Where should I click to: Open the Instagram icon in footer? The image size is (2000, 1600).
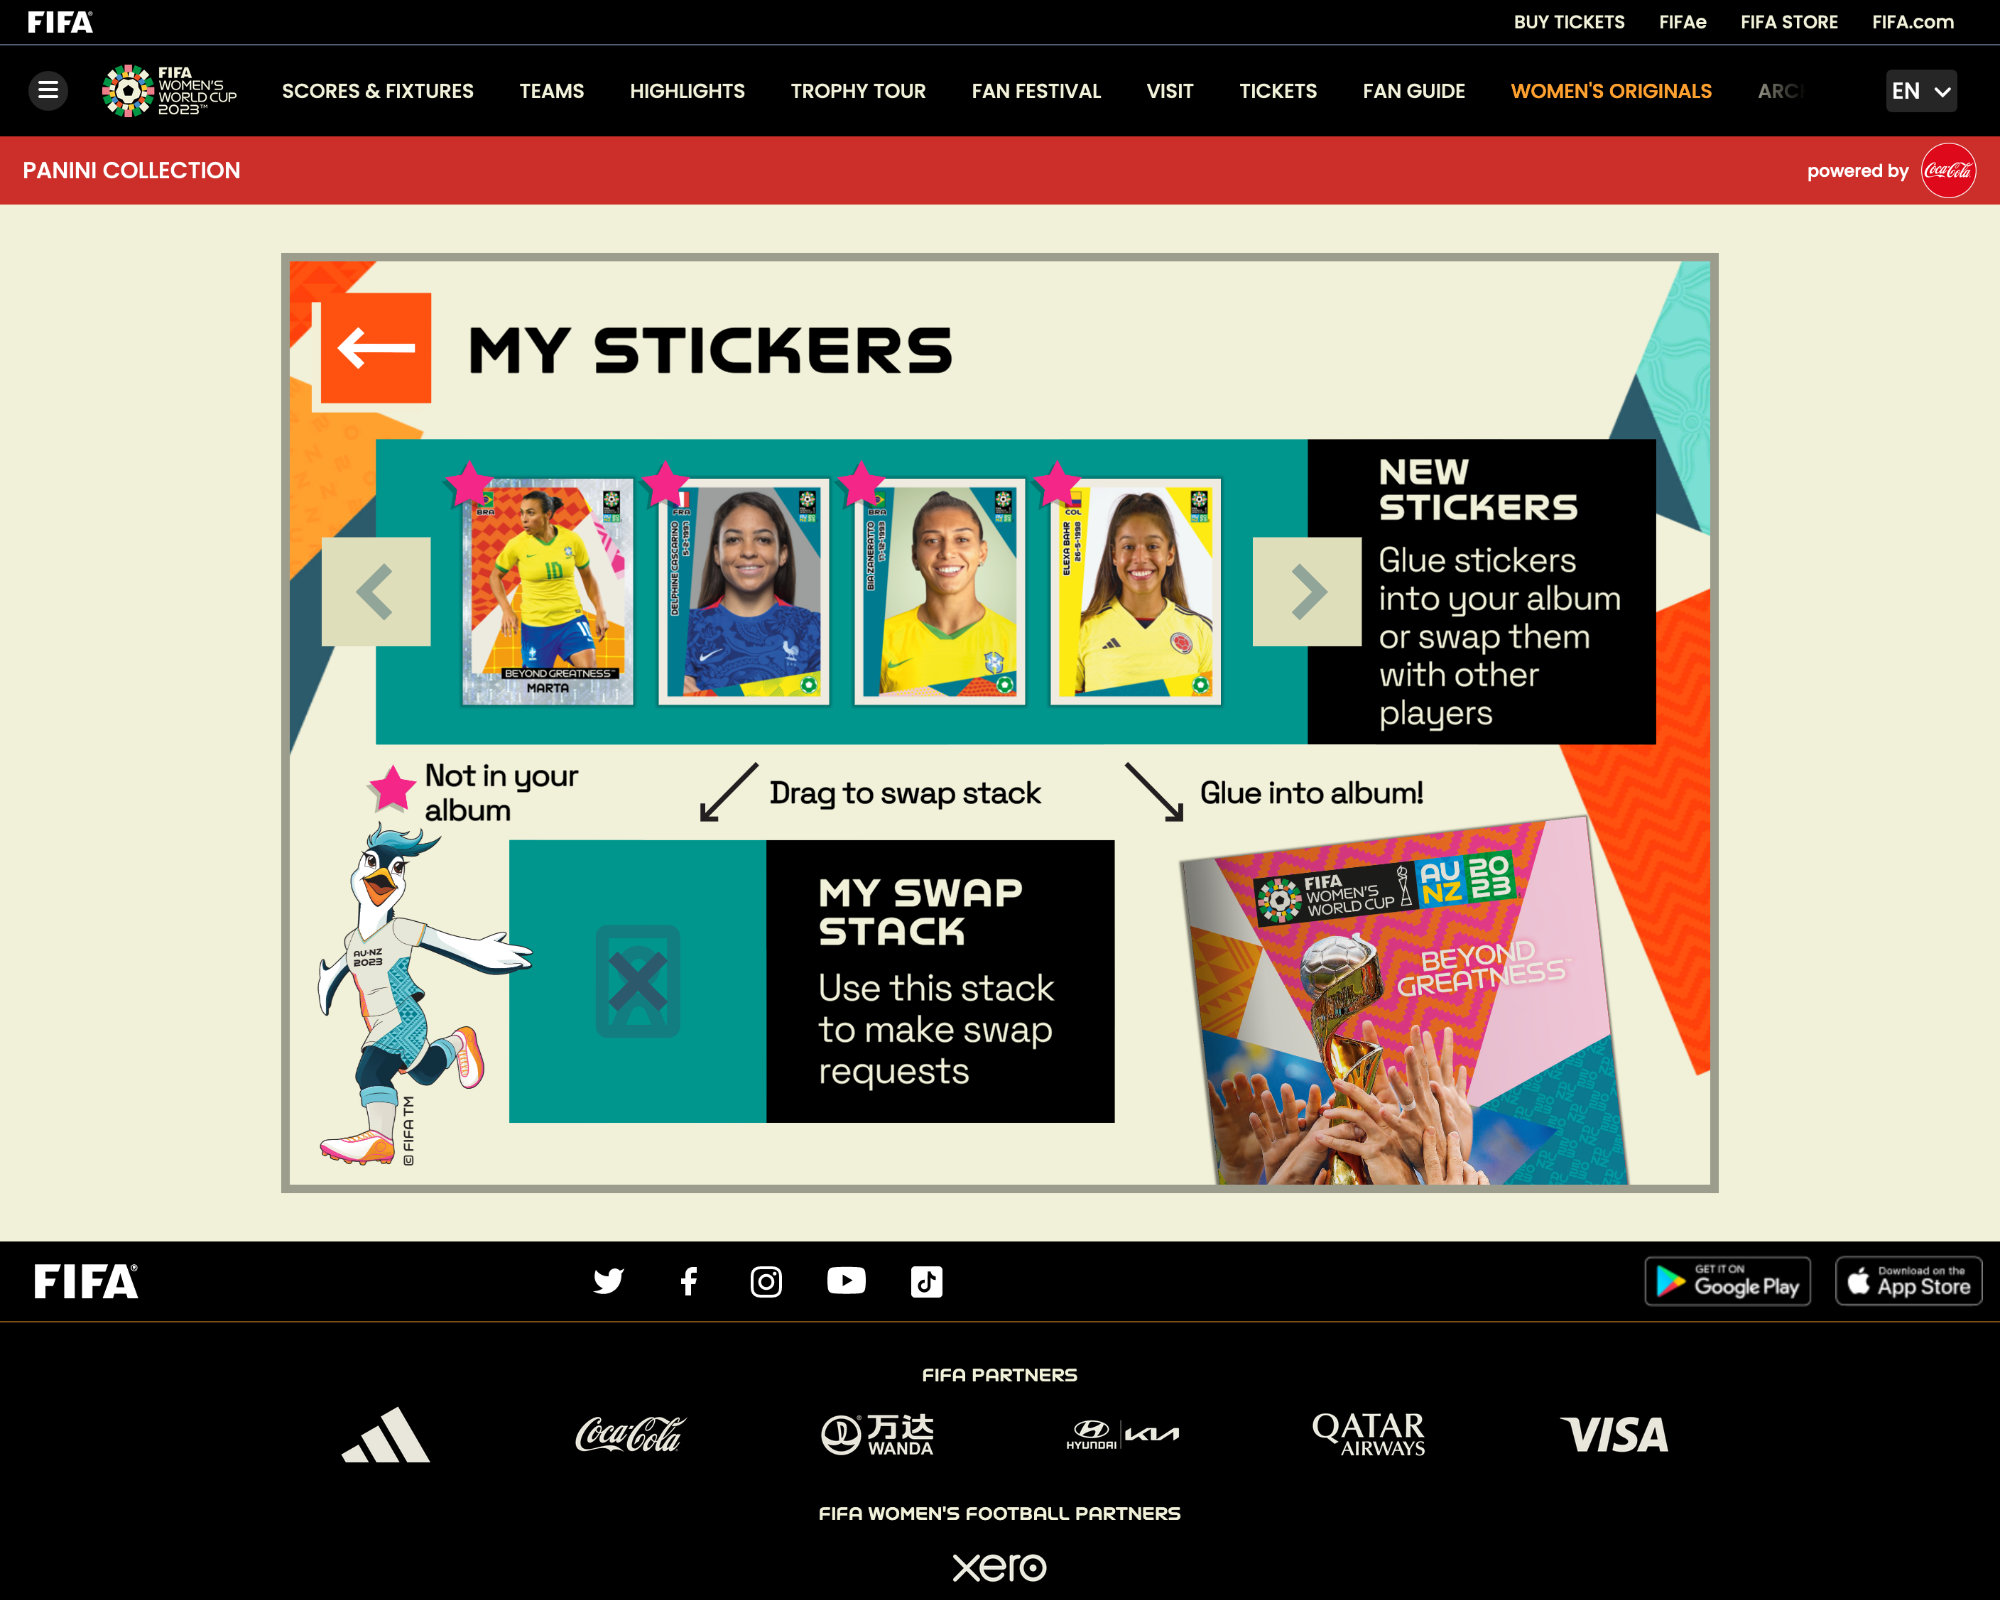click(x=766, y=1281)
